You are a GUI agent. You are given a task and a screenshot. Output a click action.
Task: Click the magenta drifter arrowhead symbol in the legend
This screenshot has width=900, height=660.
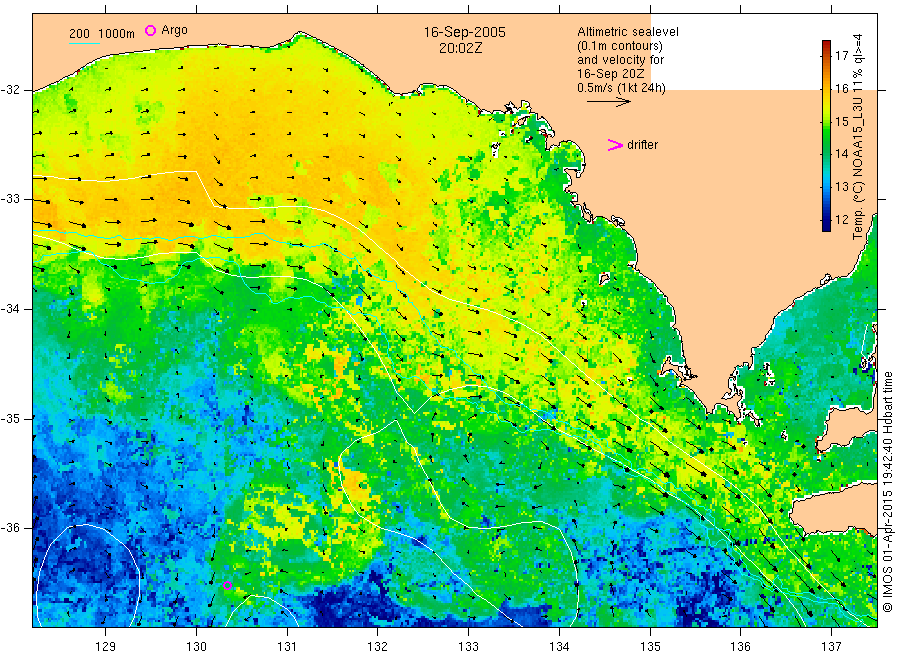(615, 145)
